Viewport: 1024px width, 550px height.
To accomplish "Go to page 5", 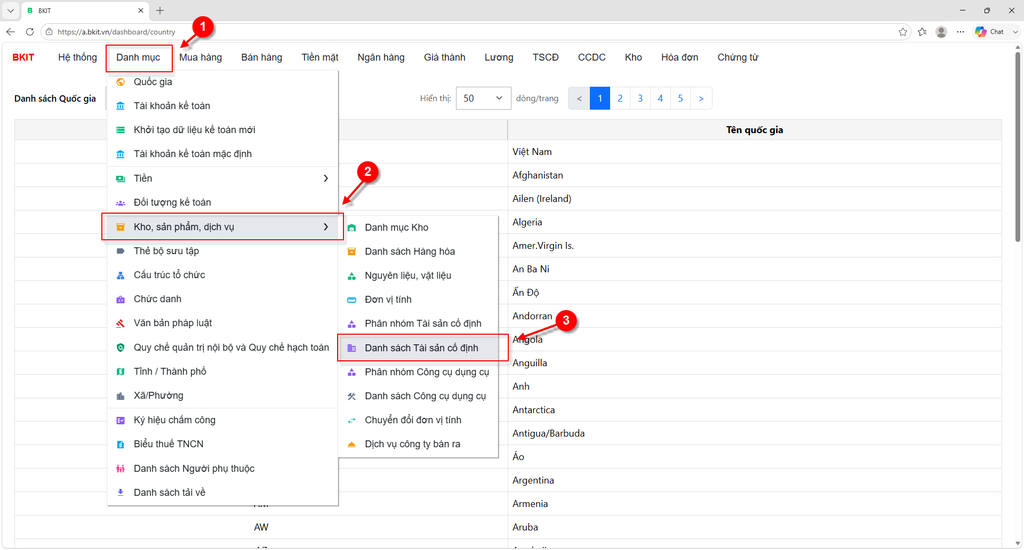I will 680,99.
